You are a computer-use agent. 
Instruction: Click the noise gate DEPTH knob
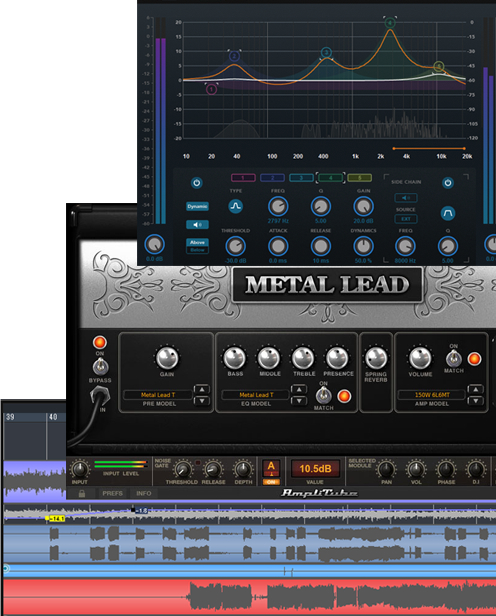pos(243,469)
